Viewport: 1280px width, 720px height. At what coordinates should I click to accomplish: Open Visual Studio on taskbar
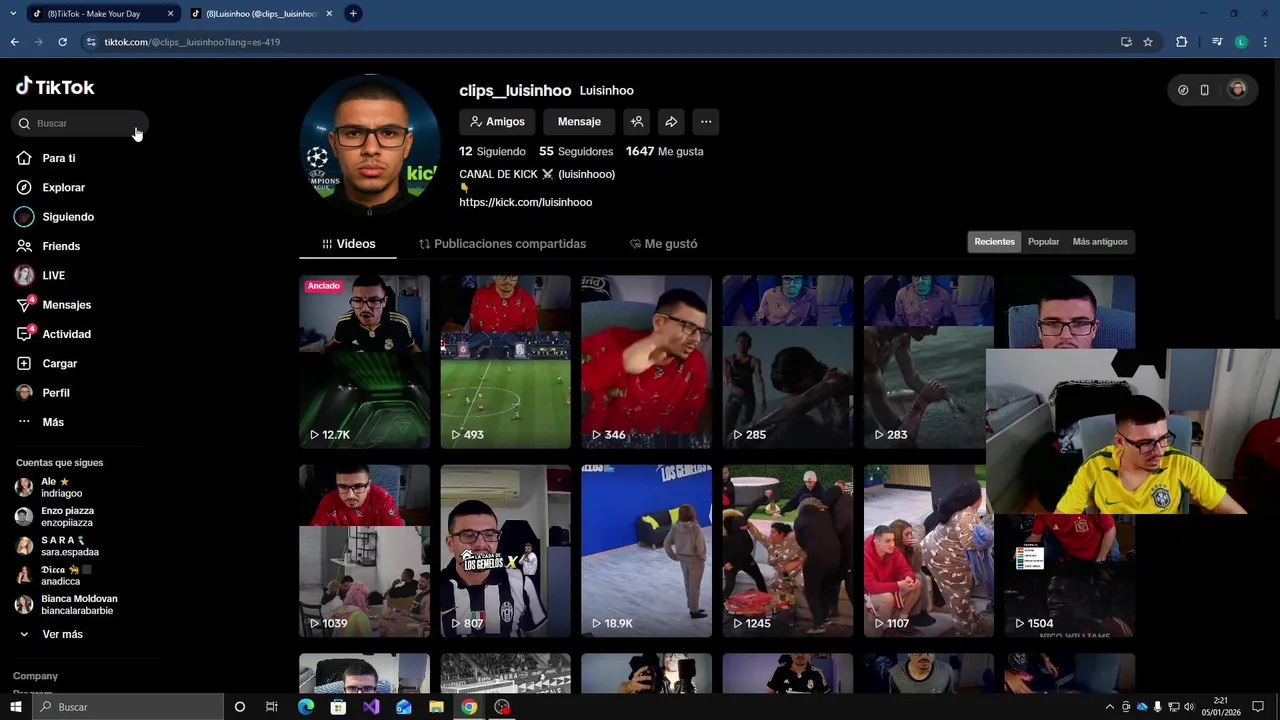point(371,707)
